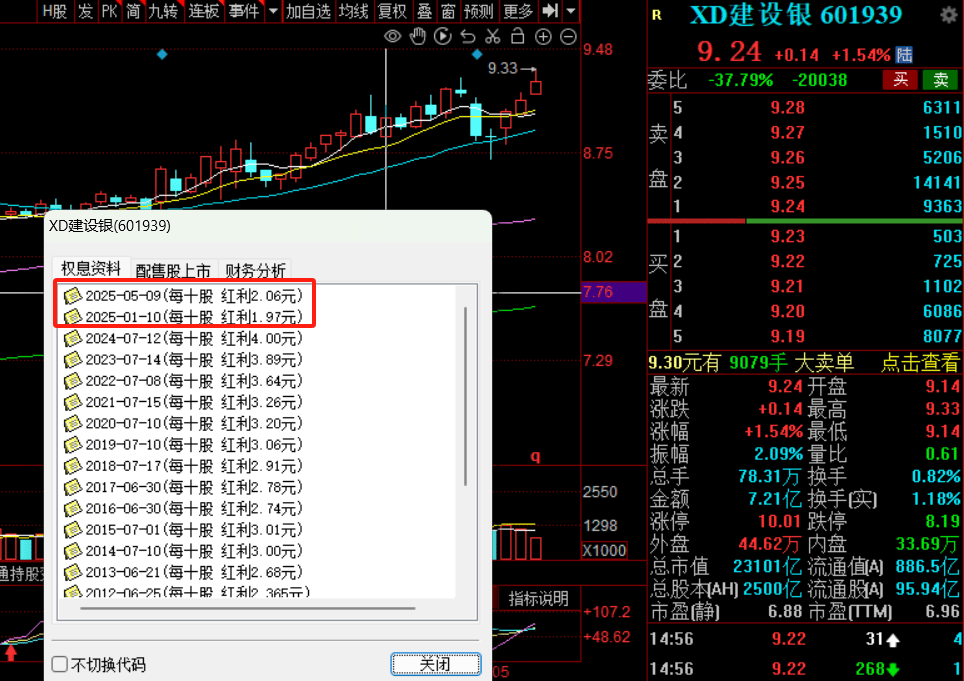Open dividend entry icon for 2024-07-12
Viewport: 964px width, 681px height.
point(73,338)
